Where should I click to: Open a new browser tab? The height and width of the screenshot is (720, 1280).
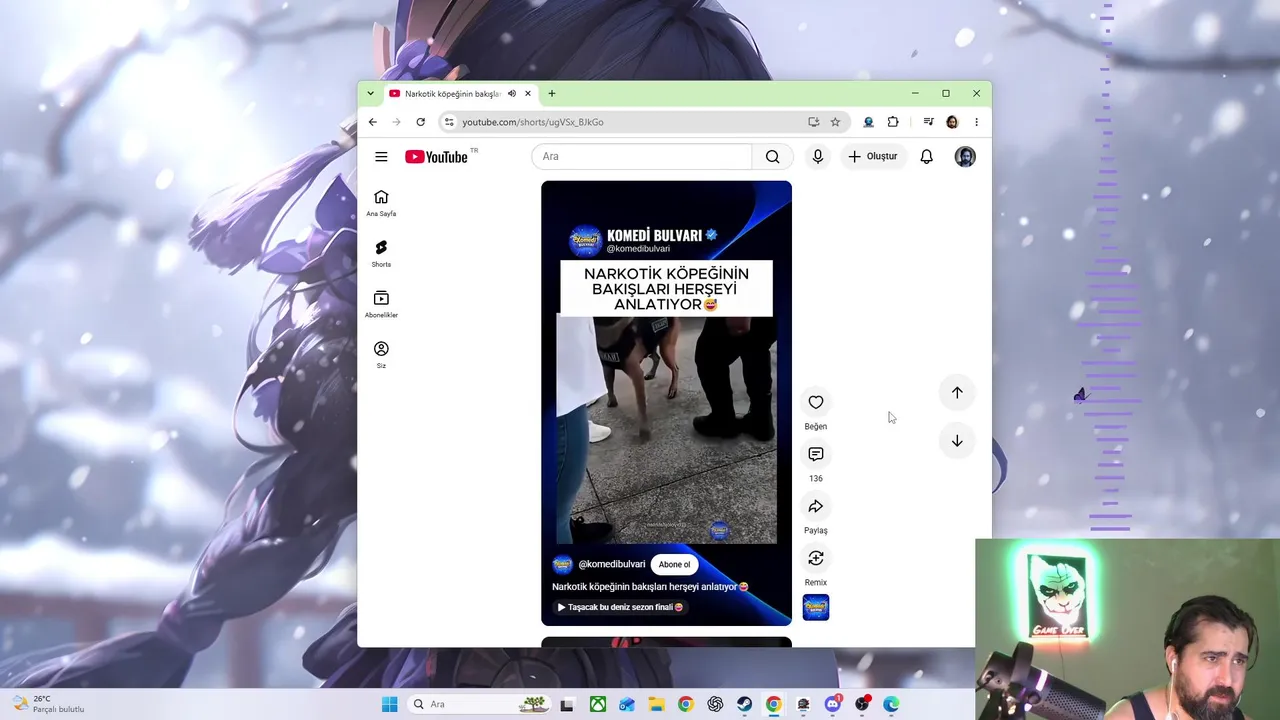point(551,94)
